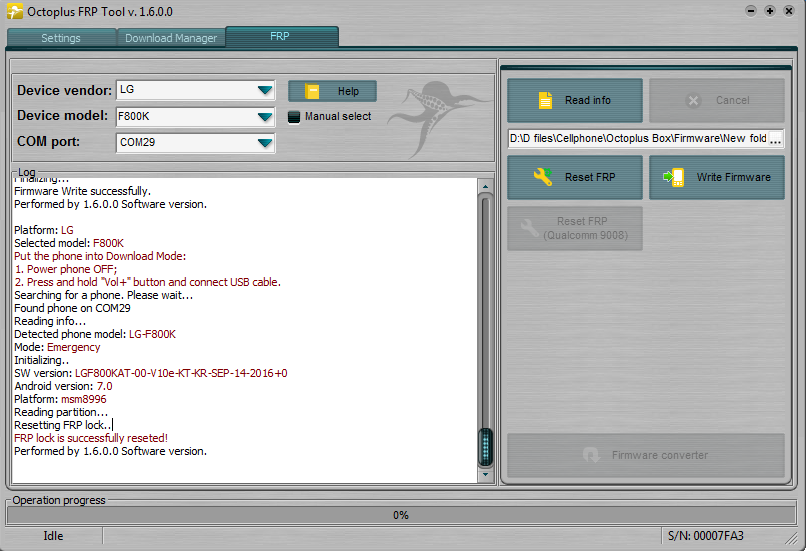Click the COM29 port field
The image size is (806, 551).
(x=195, y=143)
